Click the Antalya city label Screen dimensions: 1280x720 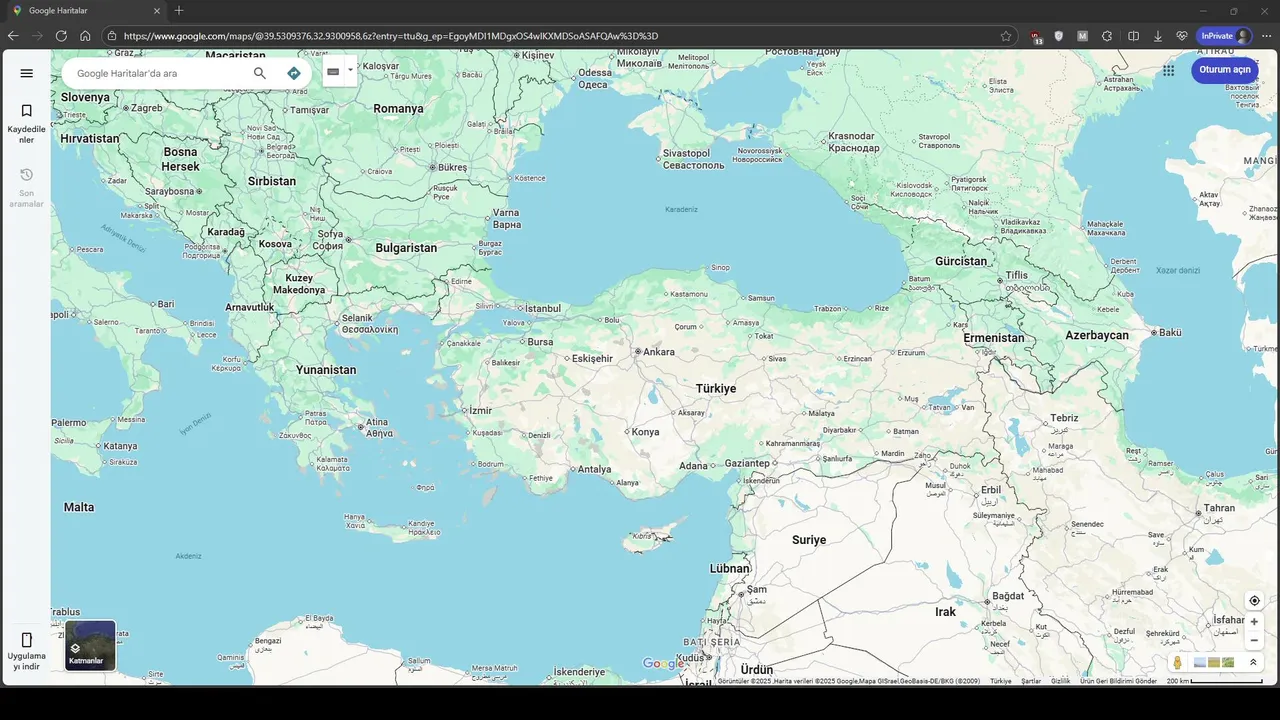594,469
